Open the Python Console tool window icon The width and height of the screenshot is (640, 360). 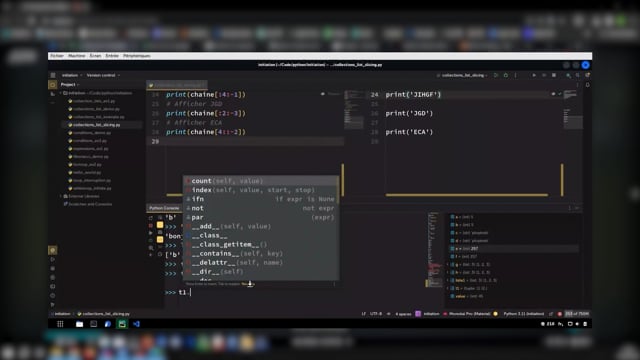pos(53,250)
